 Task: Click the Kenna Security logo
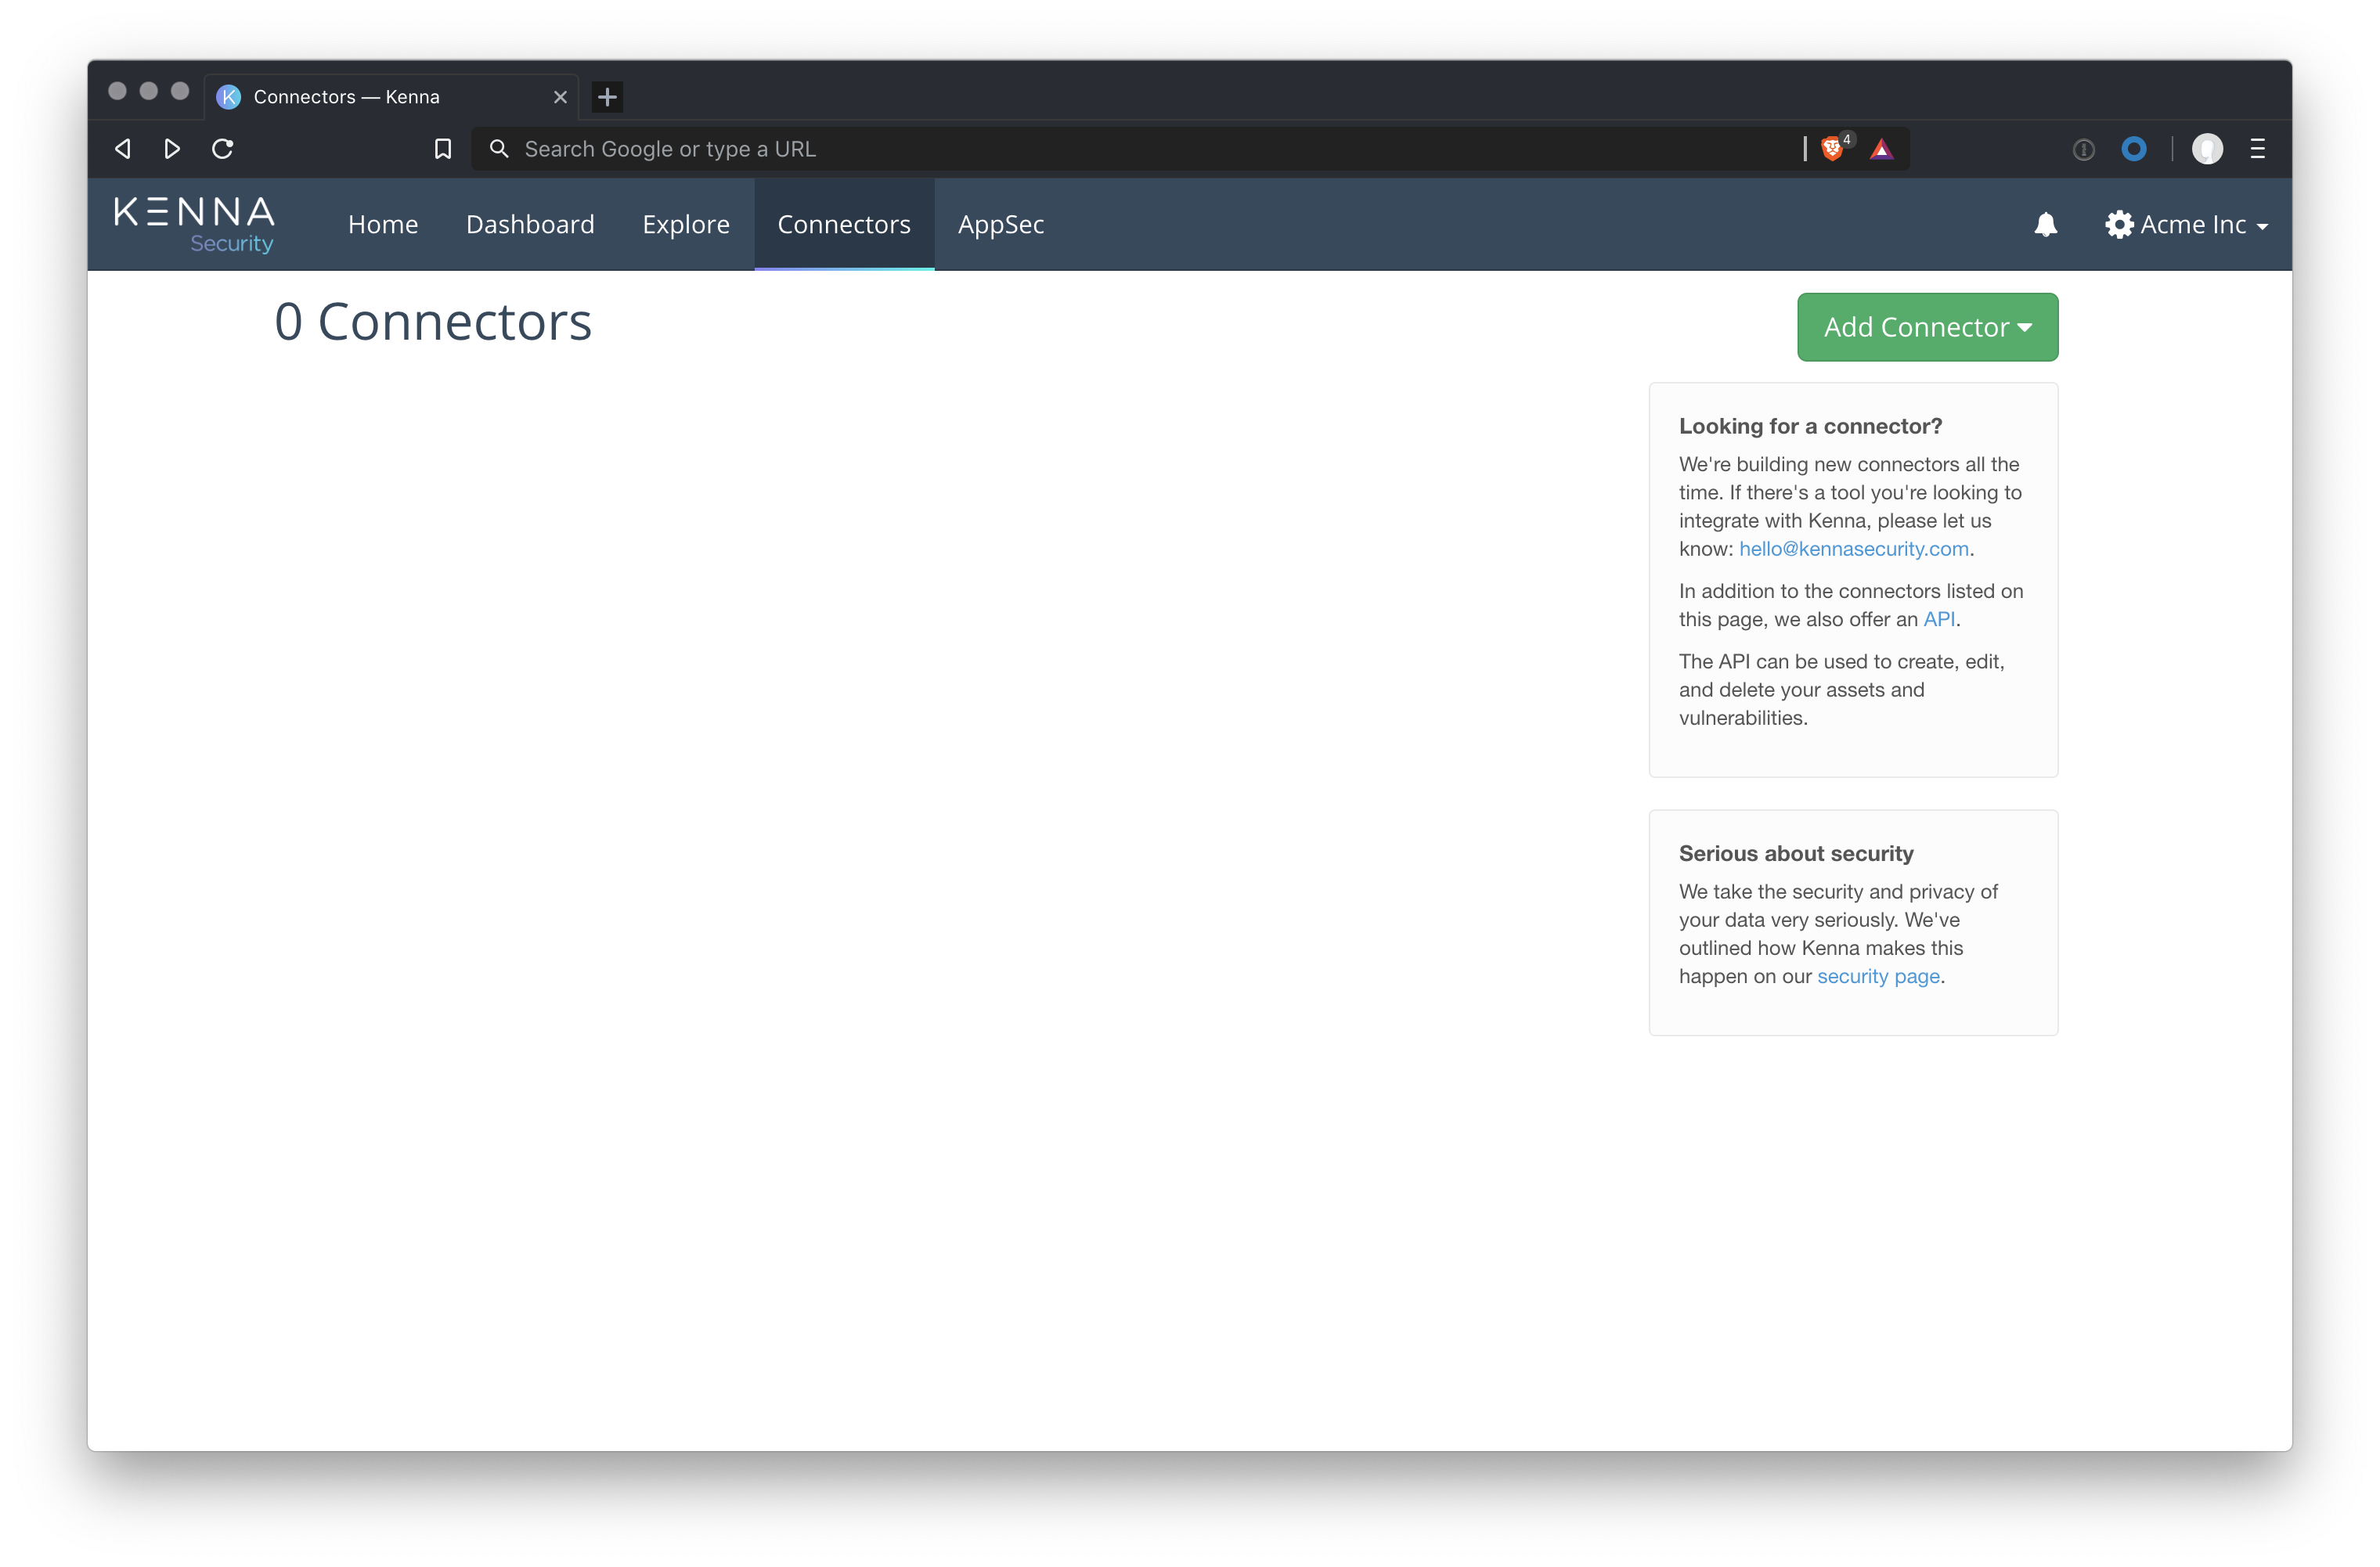point(194,224)
